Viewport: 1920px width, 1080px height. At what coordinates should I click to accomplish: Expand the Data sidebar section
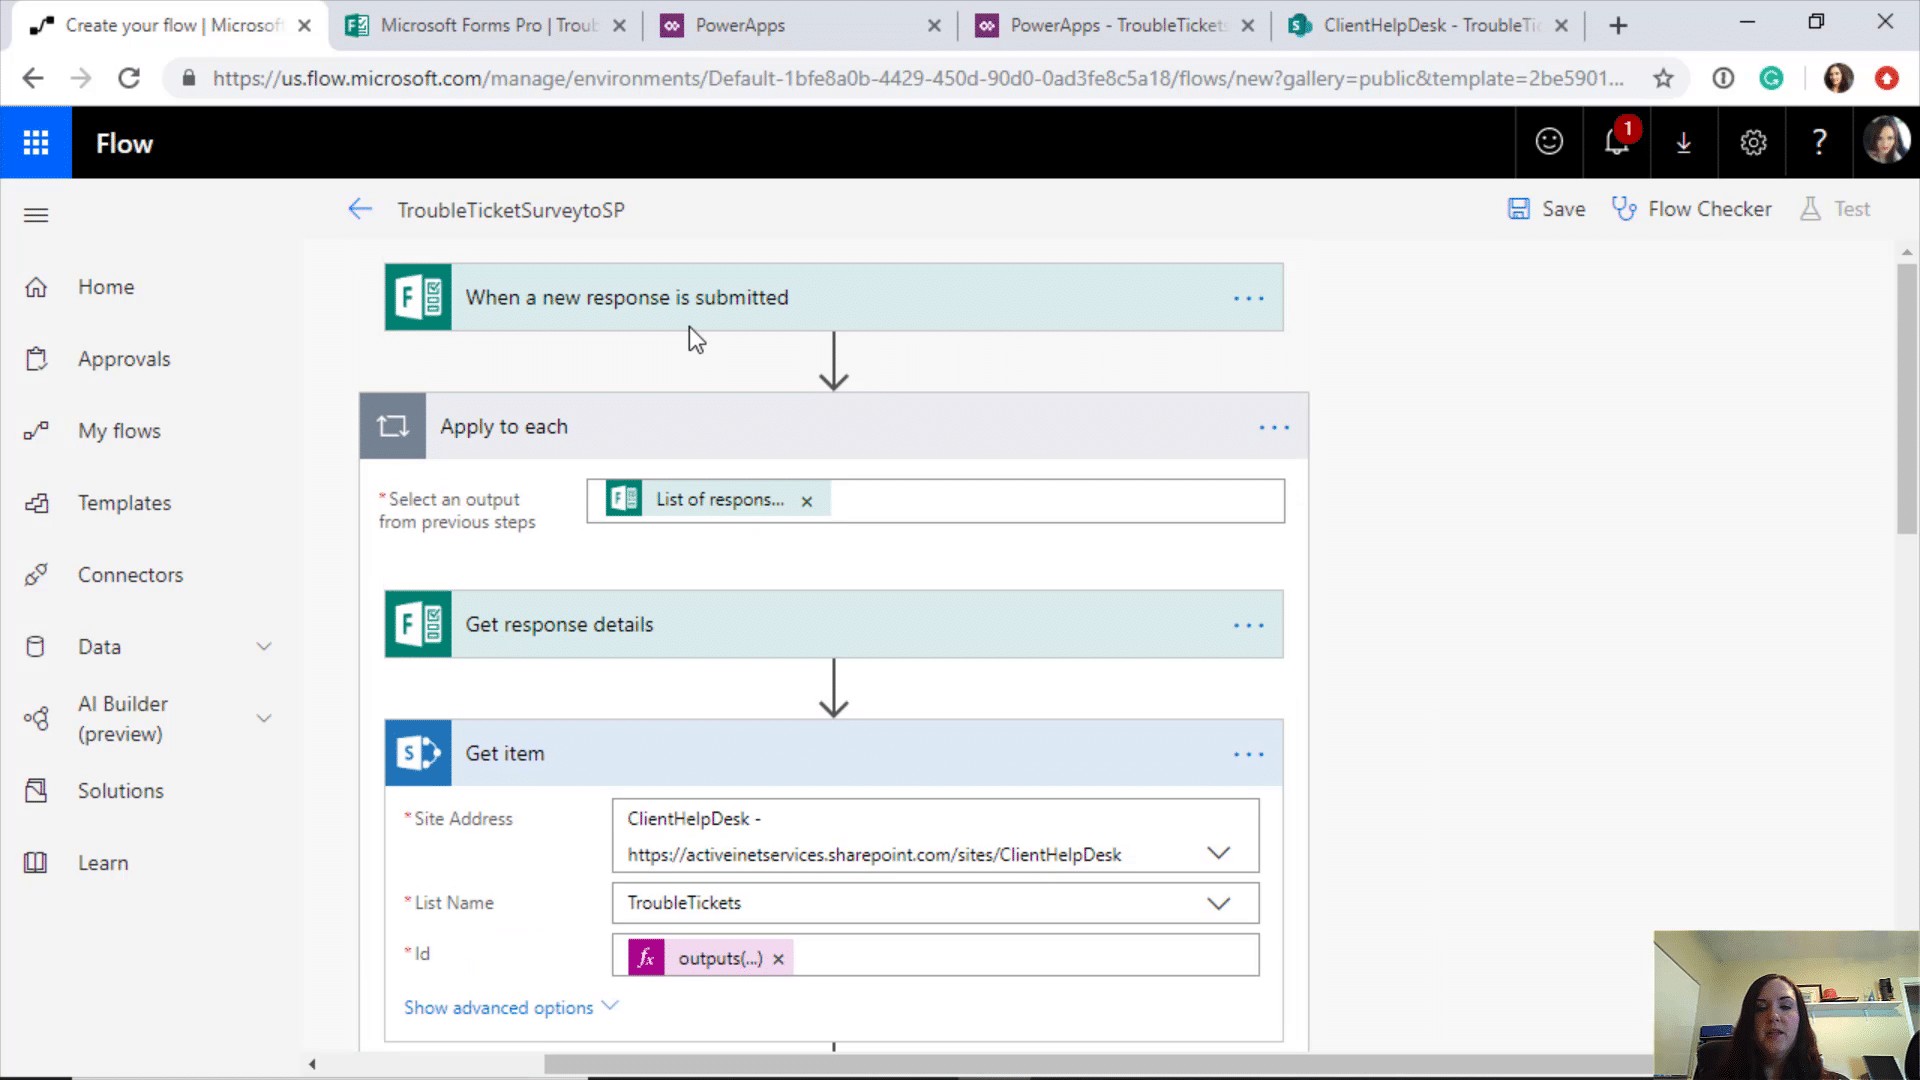pyautogui.click(x=264, y=647)
